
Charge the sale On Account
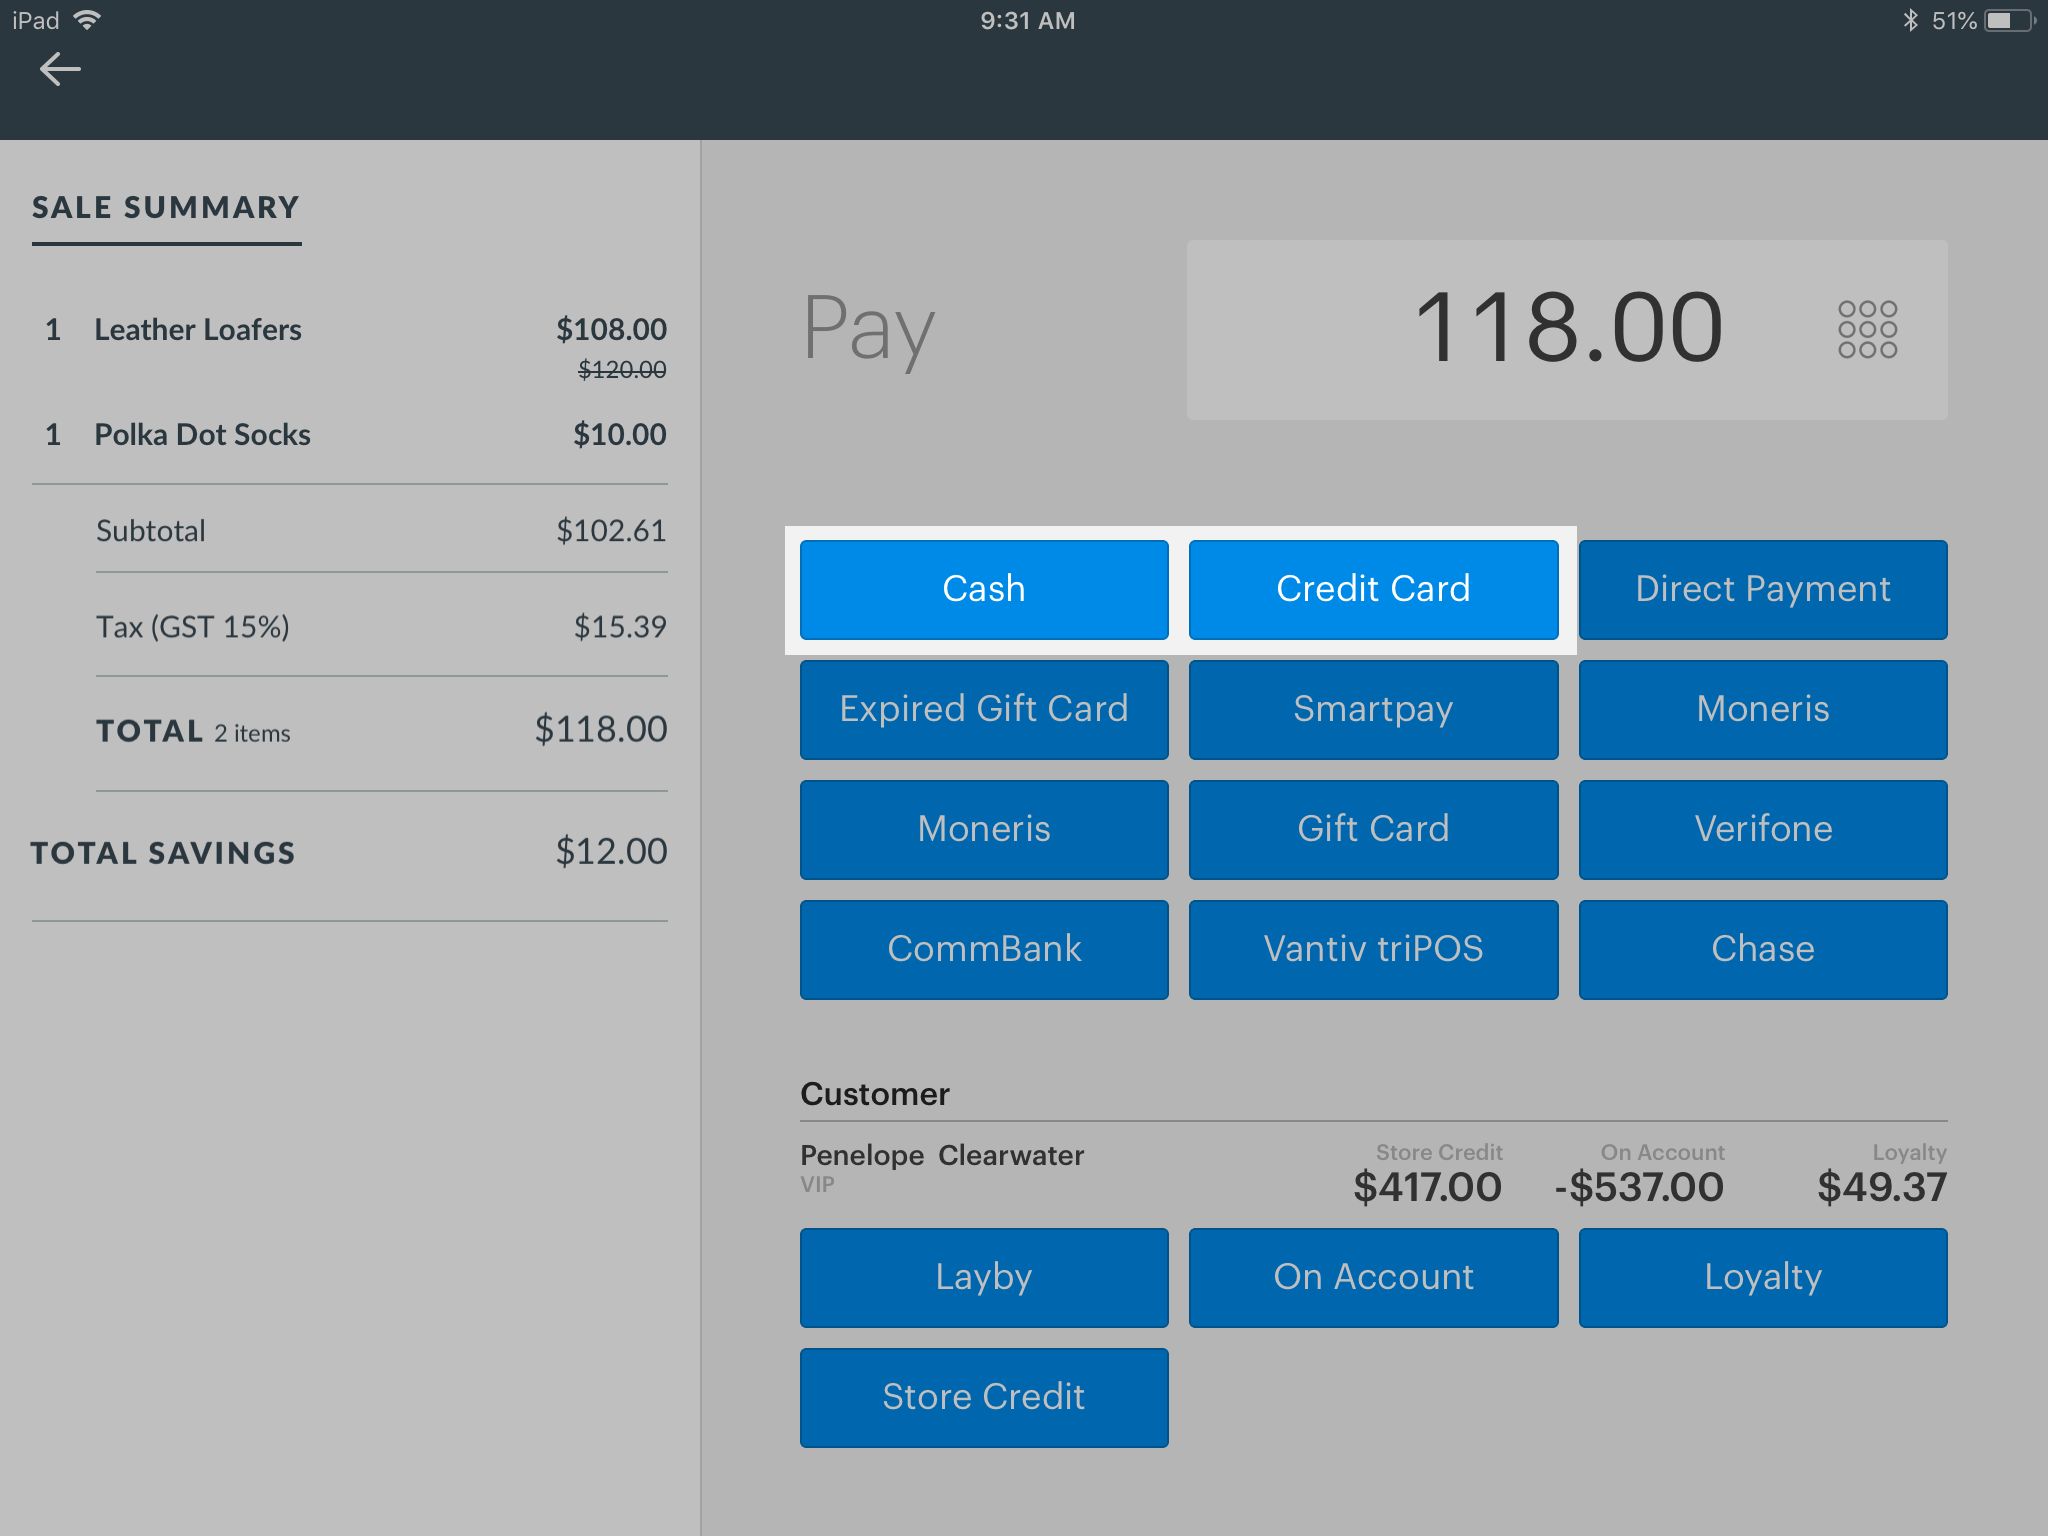coord(1373,1277)
